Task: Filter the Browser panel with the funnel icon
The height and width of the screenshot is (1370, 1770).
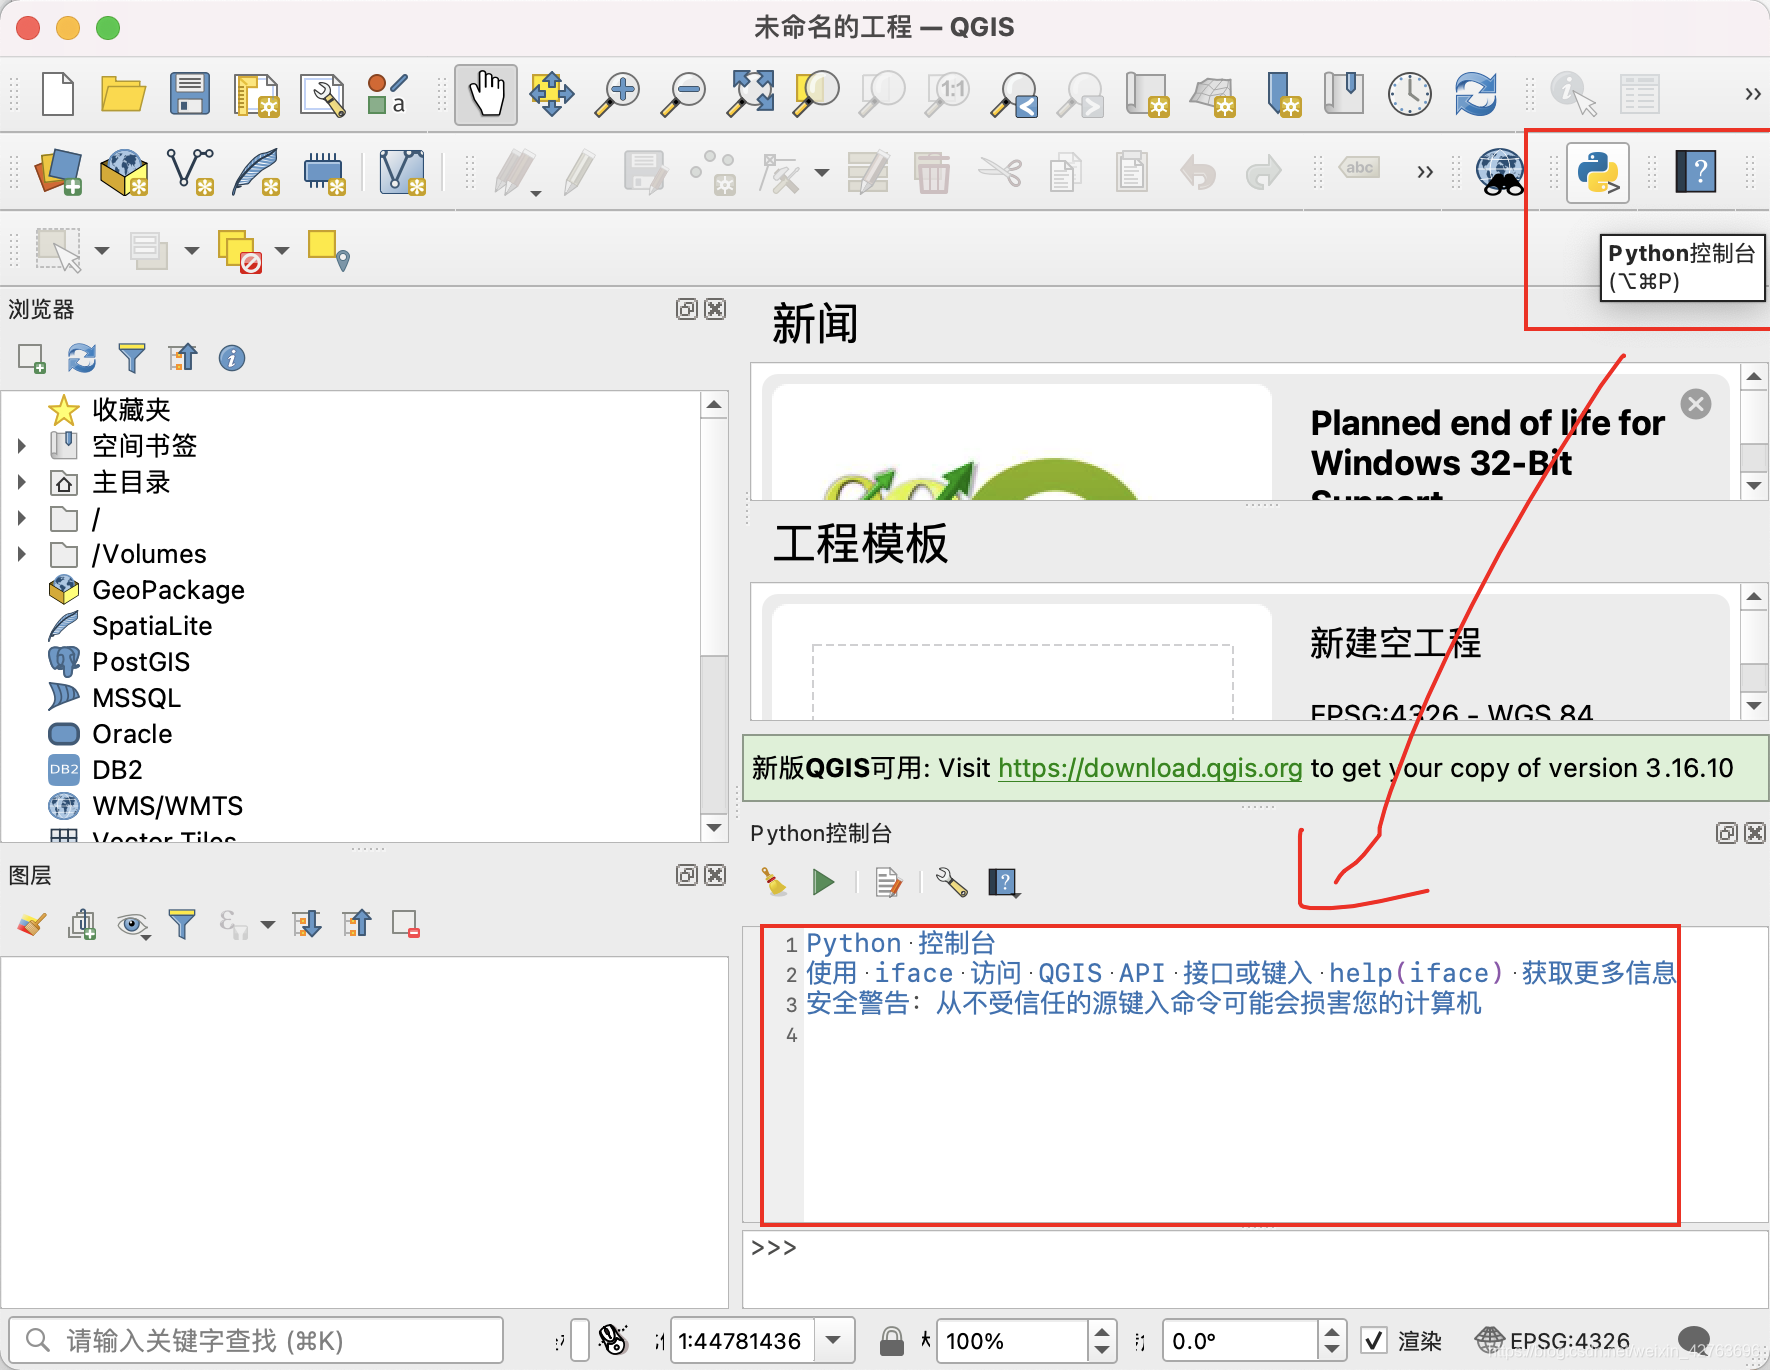Action: click(132, 358)
